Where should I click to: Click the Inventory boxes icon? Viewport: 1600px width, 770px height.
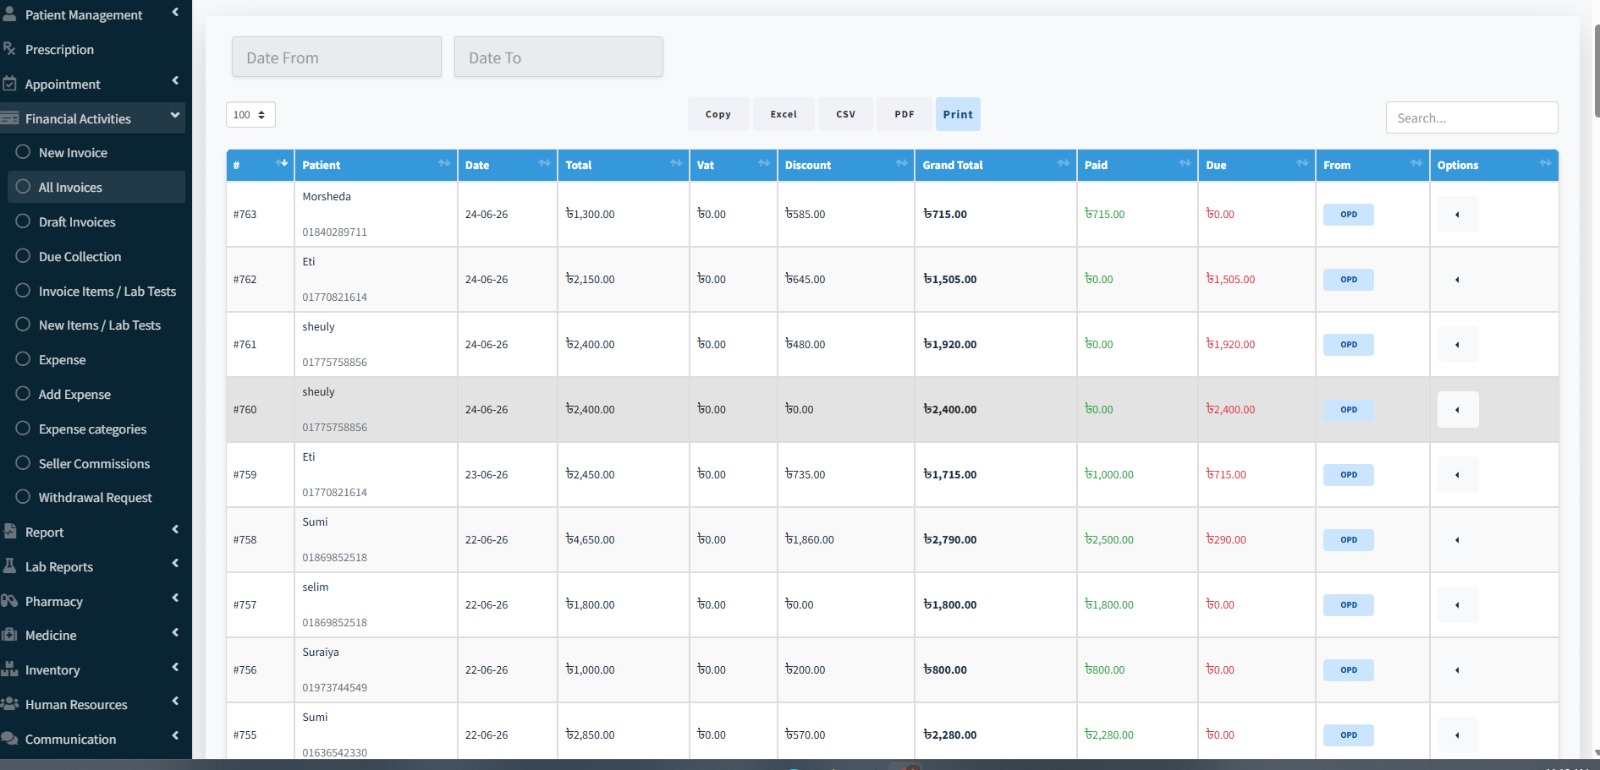9,669
